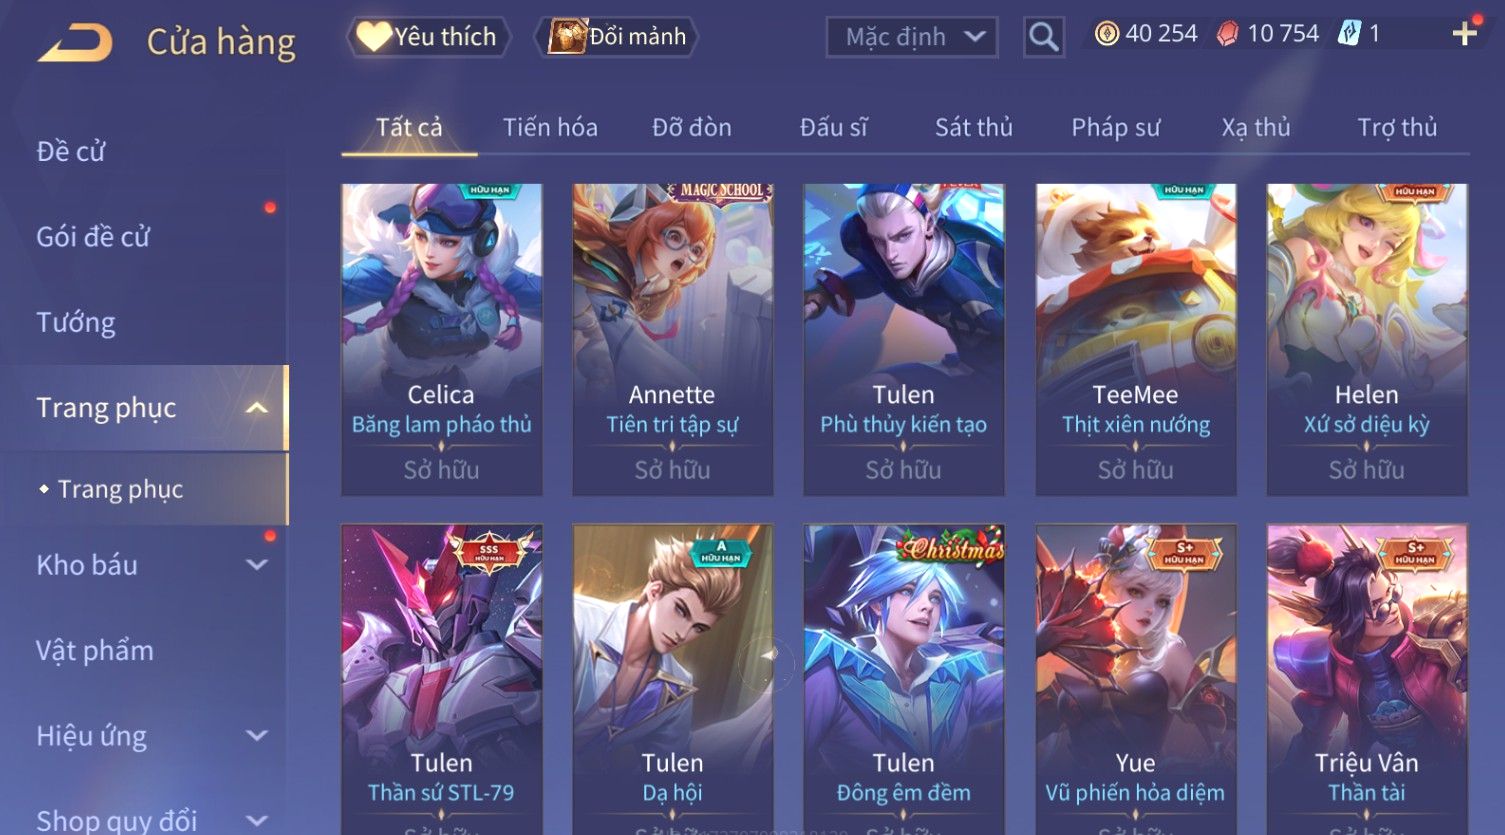The image size is (1505, 835).
Task: Open the Mặc định sort dropdown
Action: [x=912, y=37]
